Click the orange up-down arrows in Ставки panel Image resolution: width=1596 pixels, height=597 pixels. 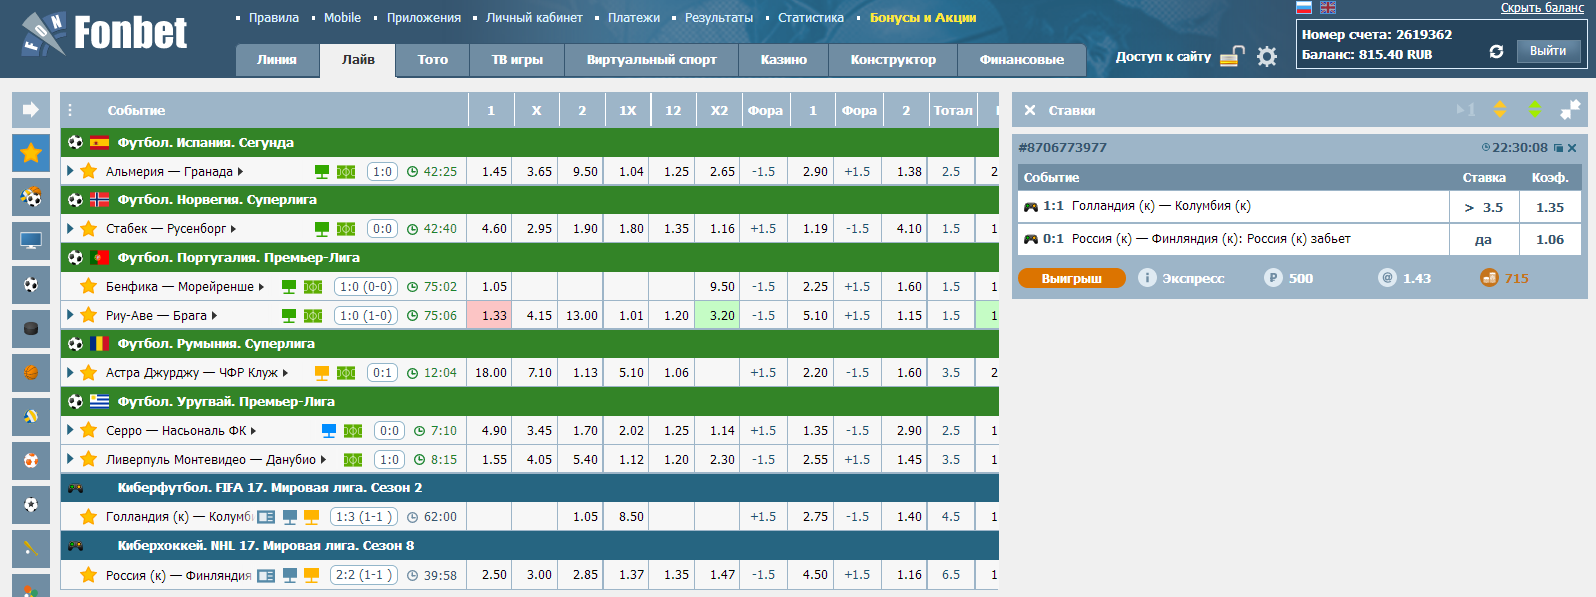(x=1500, y=110)
